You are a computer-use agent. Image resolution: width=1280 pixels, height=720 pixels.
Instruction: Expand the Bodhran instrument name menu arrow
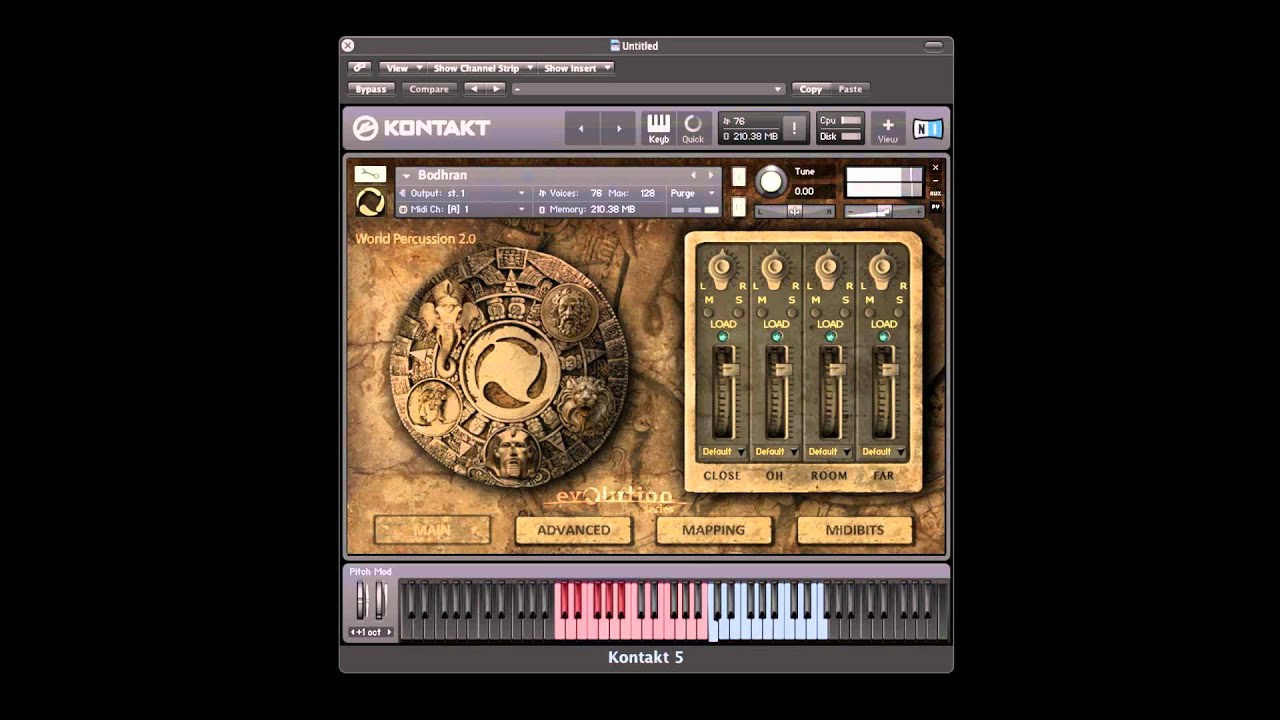click(x=406, y=176)
